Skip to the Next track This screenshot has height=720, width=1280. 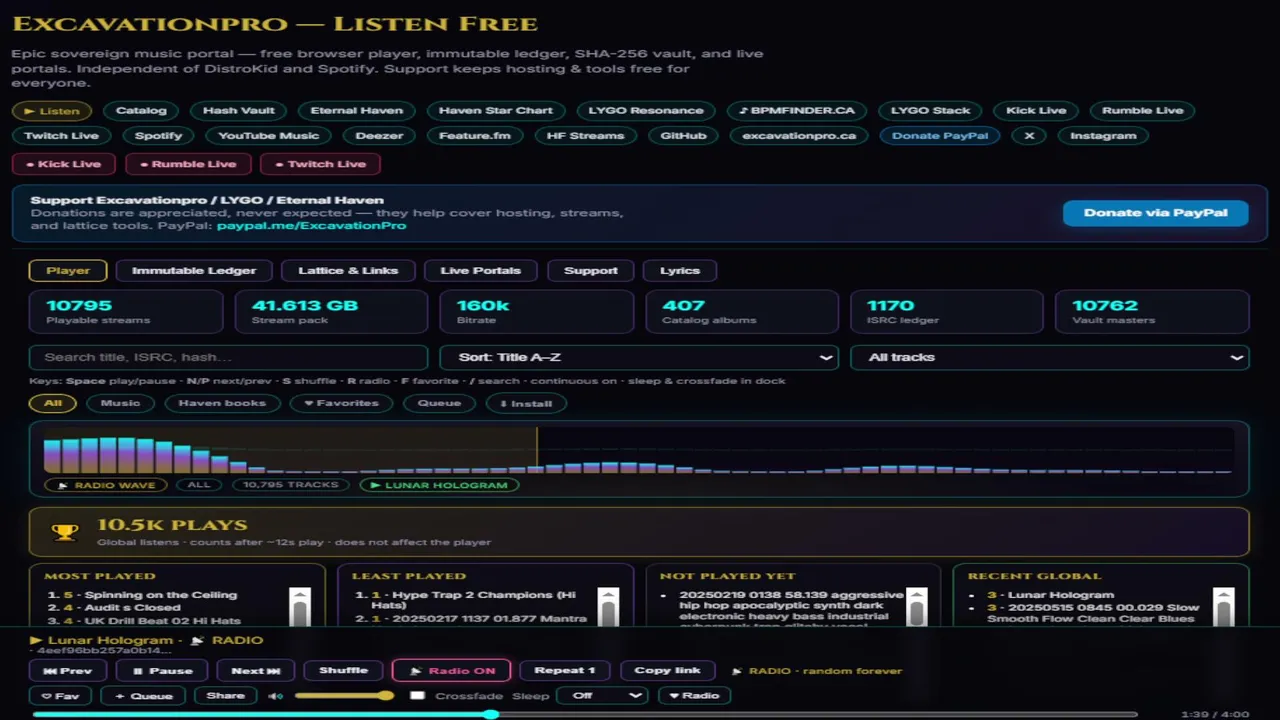click(x=256, y=671)
